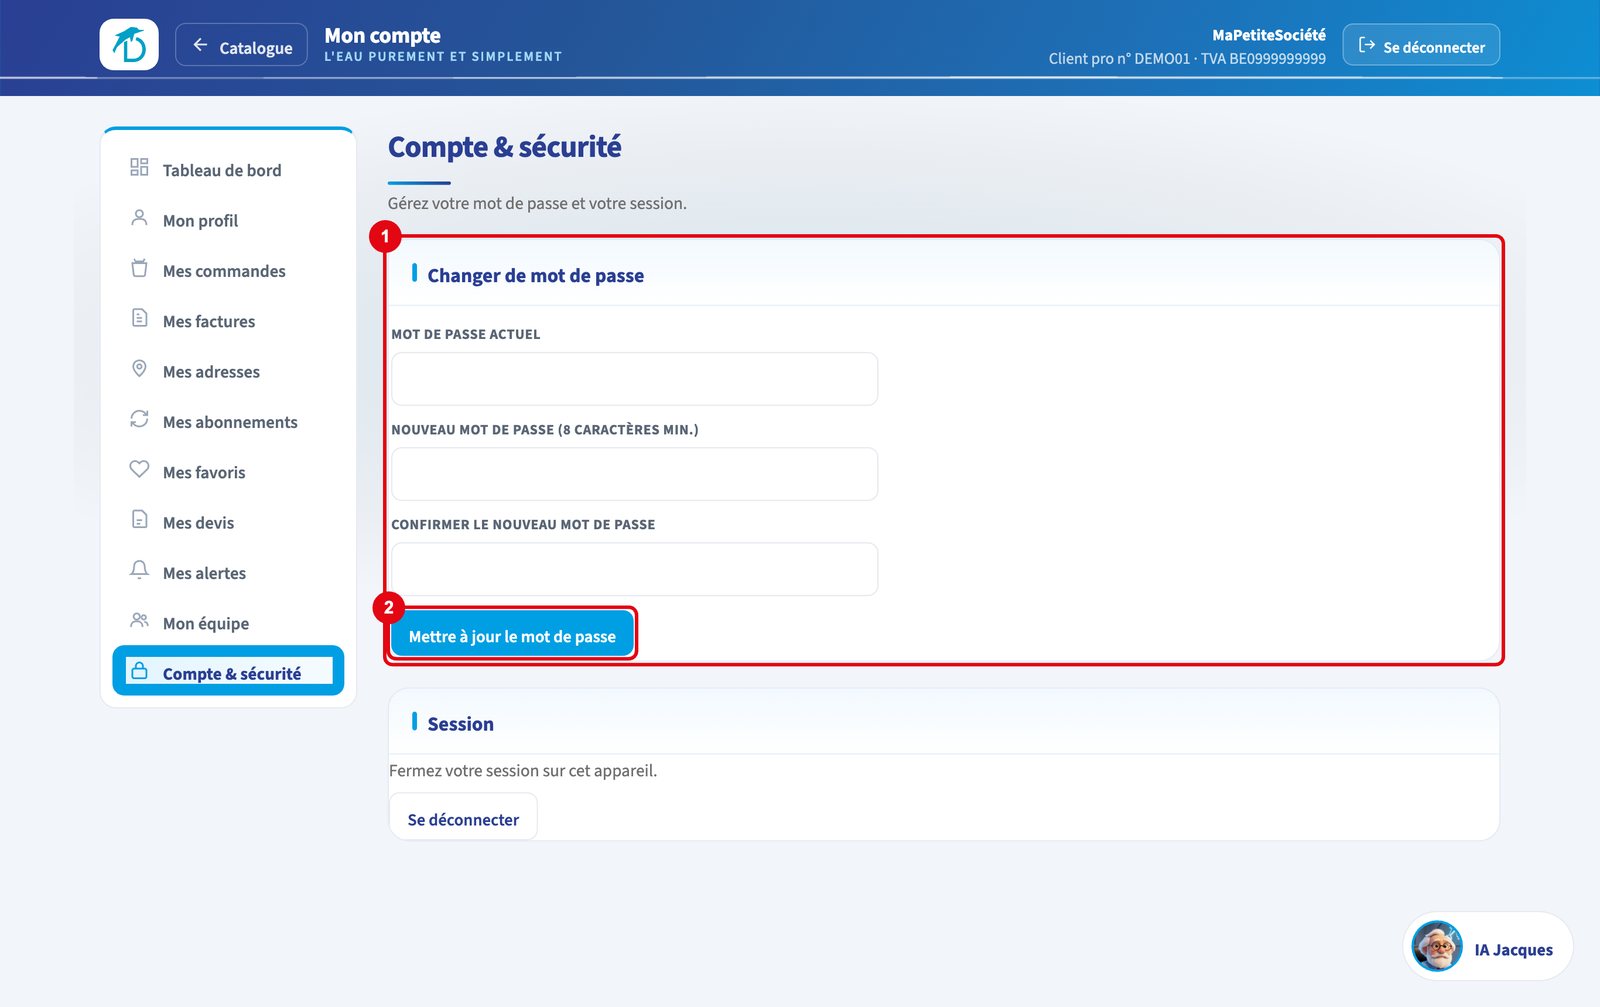Viewport: 1600px width, 1007px height.
Task: Select Mon équipe menu entry
Action: coord(228,623)
